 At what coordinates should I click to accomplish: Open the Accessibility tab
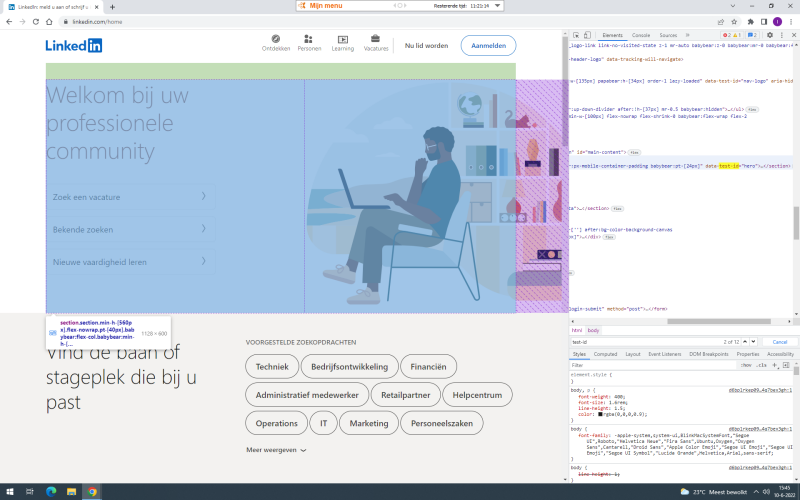[780, 354]
